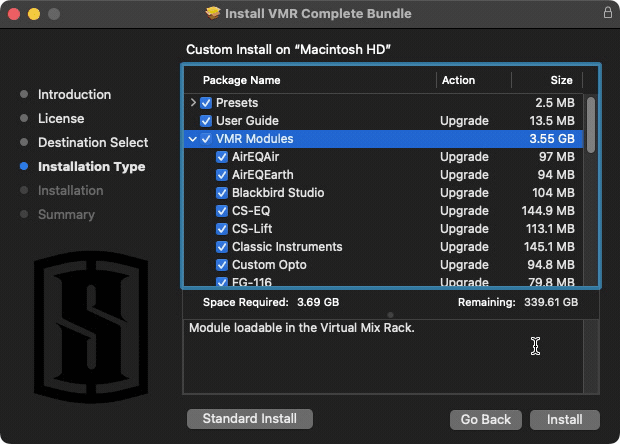This screenshot has width=620, height=444.
Task: Uncheck the User Guide checkbox
Action: click(206, 121)
